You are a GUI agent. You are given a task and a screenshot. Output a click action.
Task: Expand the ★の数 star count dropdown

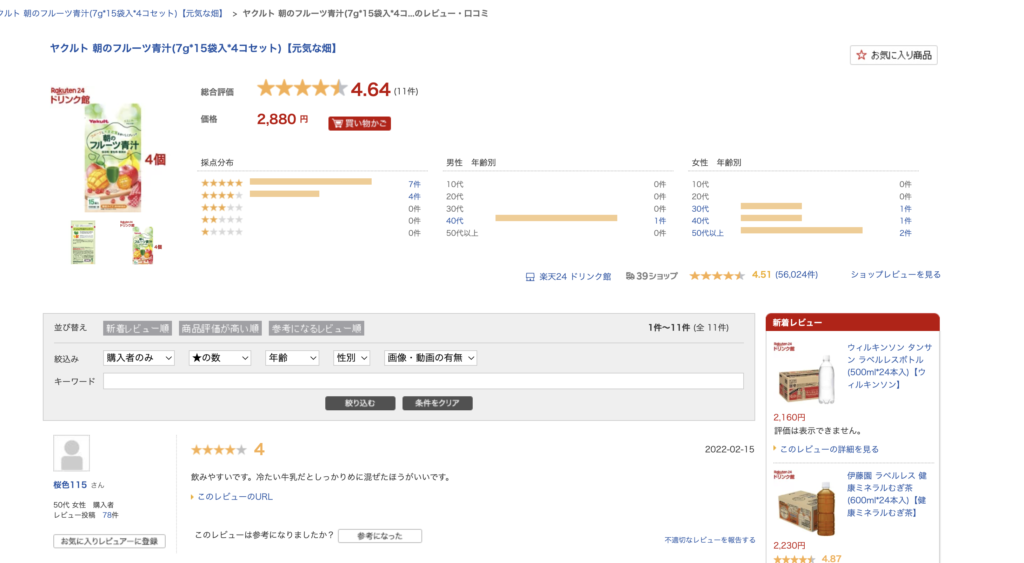[x=219, y=357]
